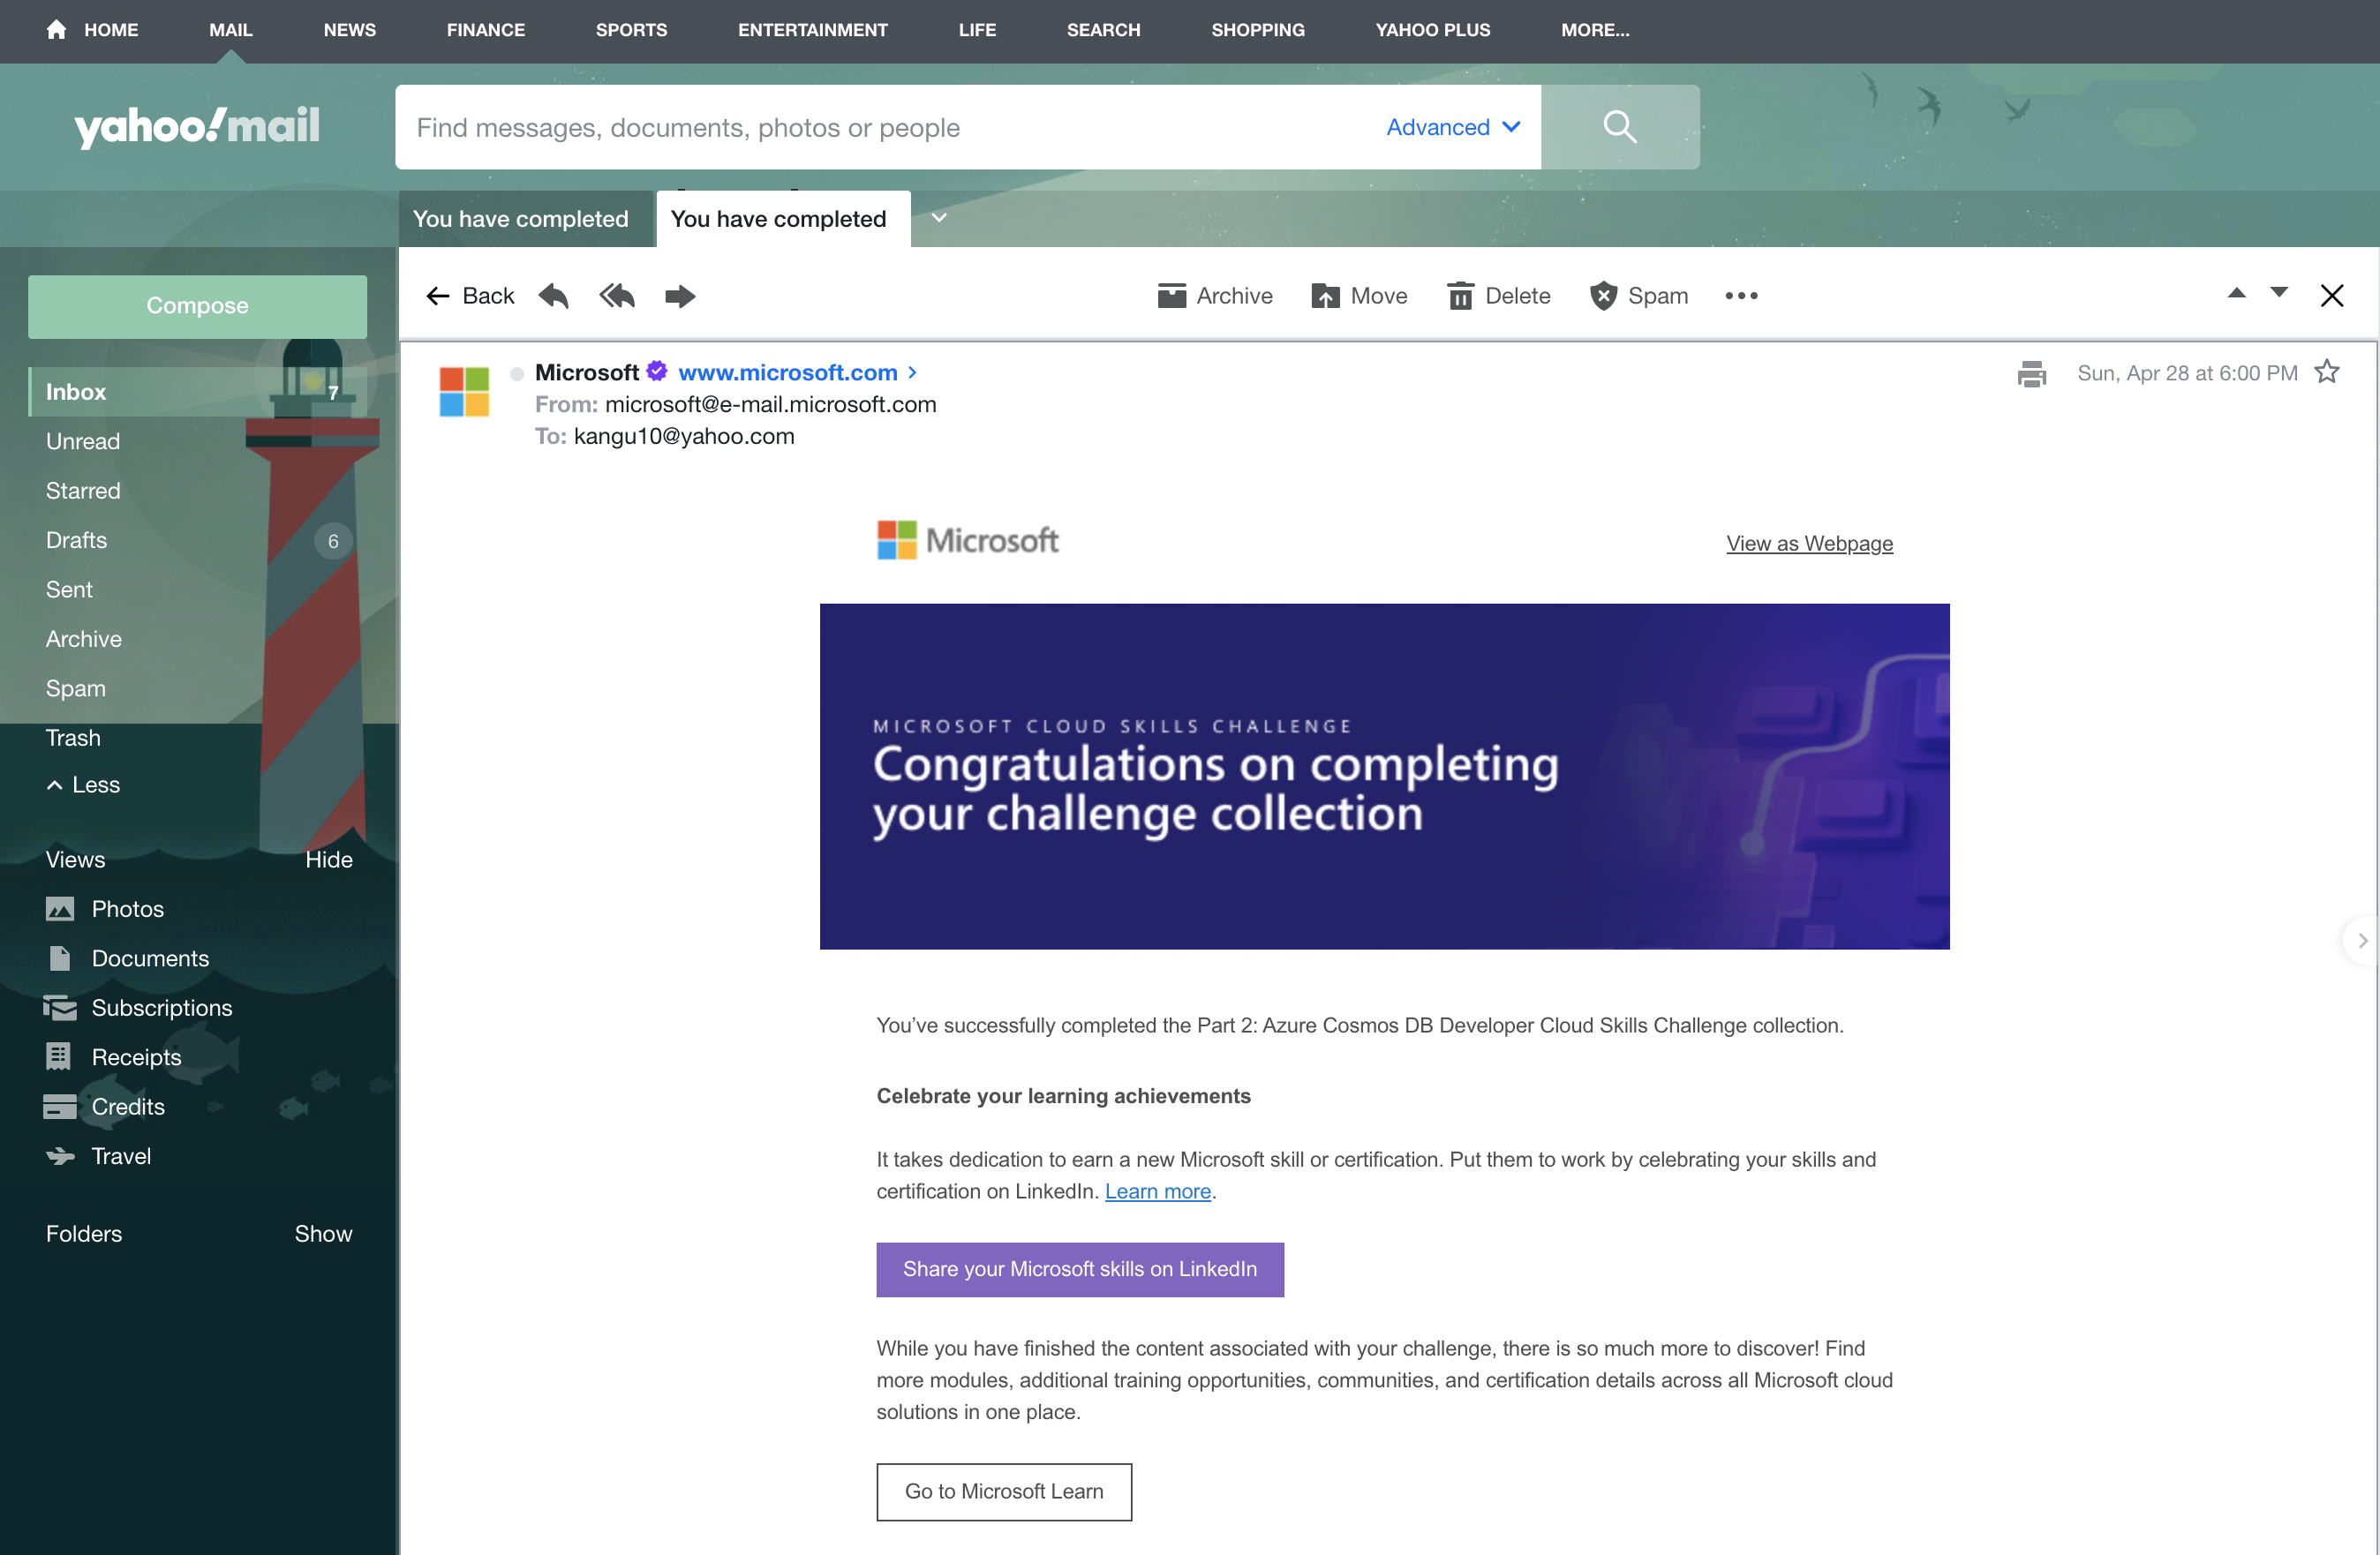This screenshot has height=1555, width=2380.
Task: Hide the Views section
Action: [328, 860]
